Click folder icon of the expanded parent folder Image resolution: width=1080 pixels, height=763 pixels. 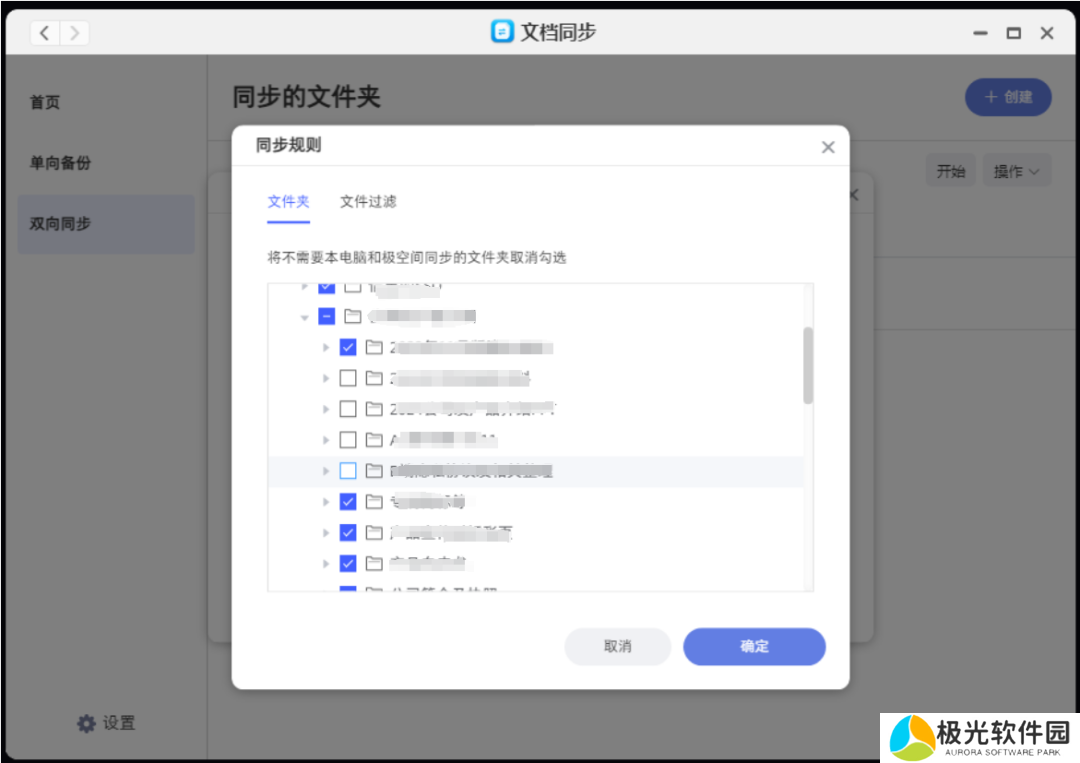click(352, 317)
